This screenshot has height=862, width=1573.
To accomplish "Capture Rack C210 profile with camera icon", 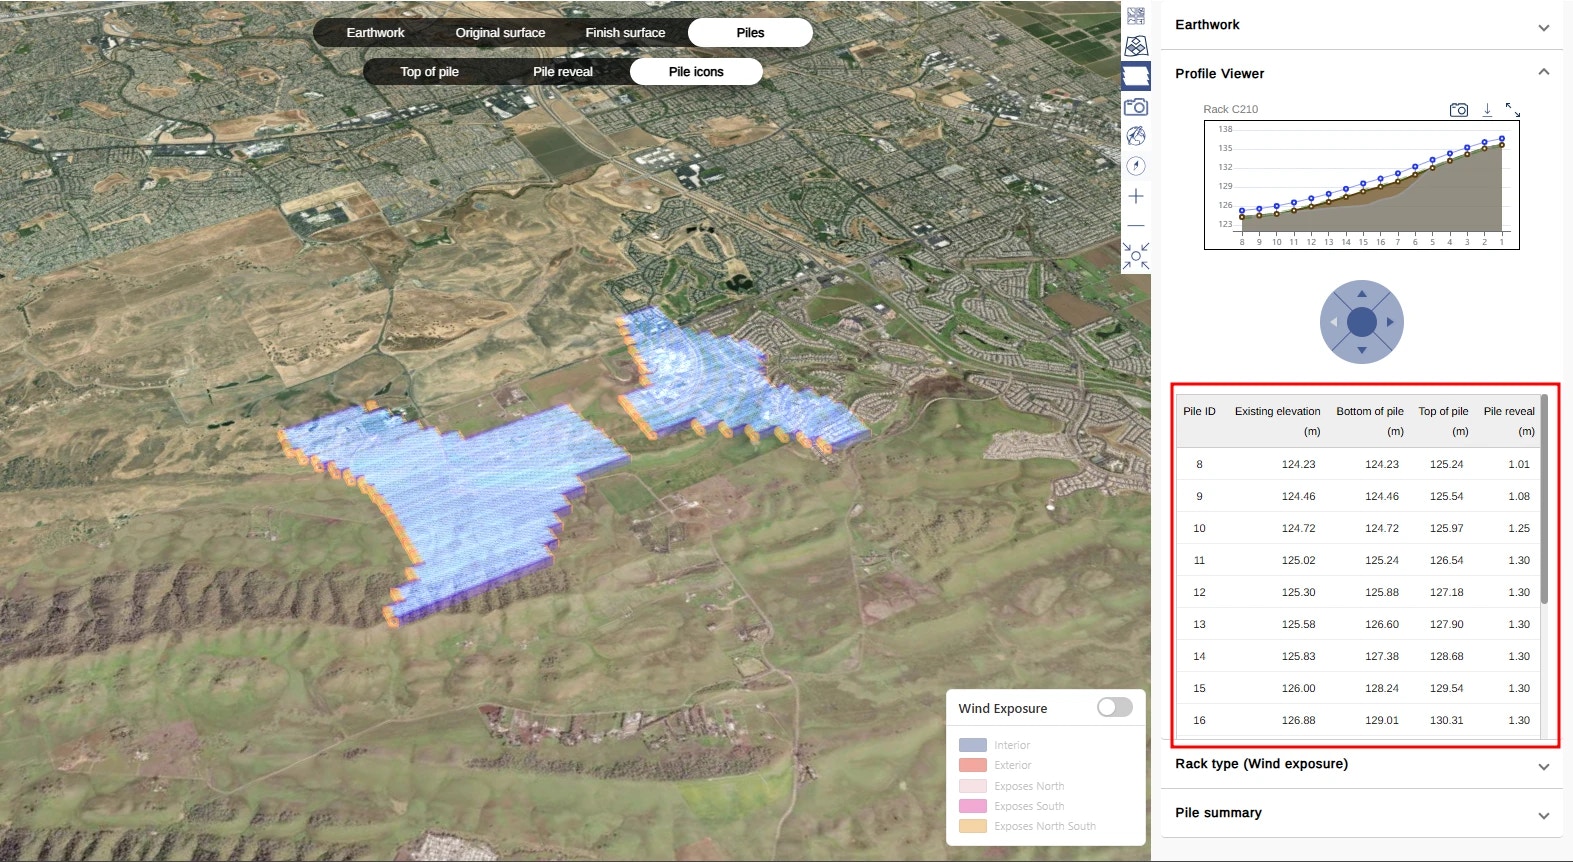I will click(x=1459, y=110).
